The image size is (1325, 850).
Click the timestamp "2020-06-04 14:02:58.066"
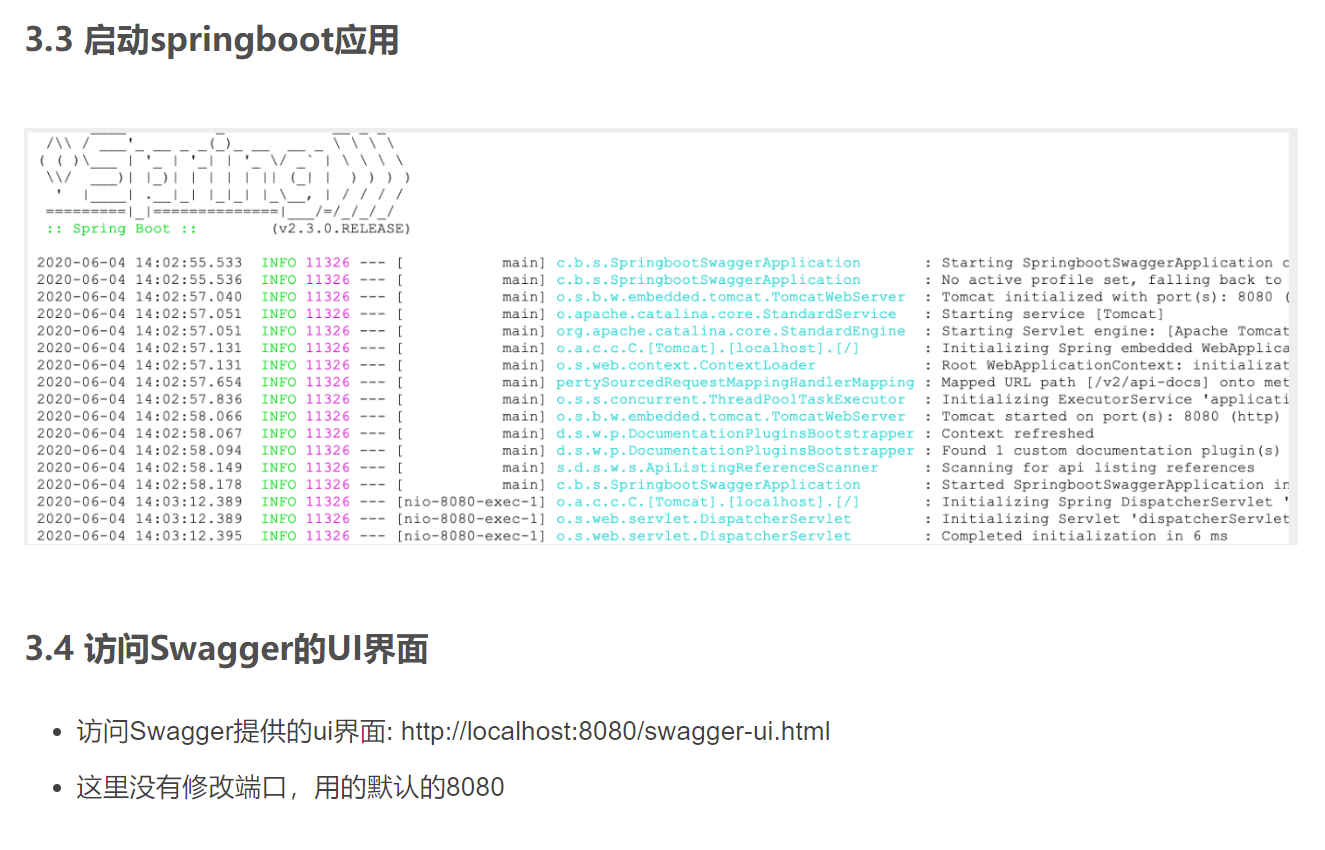tap(140, 416)
